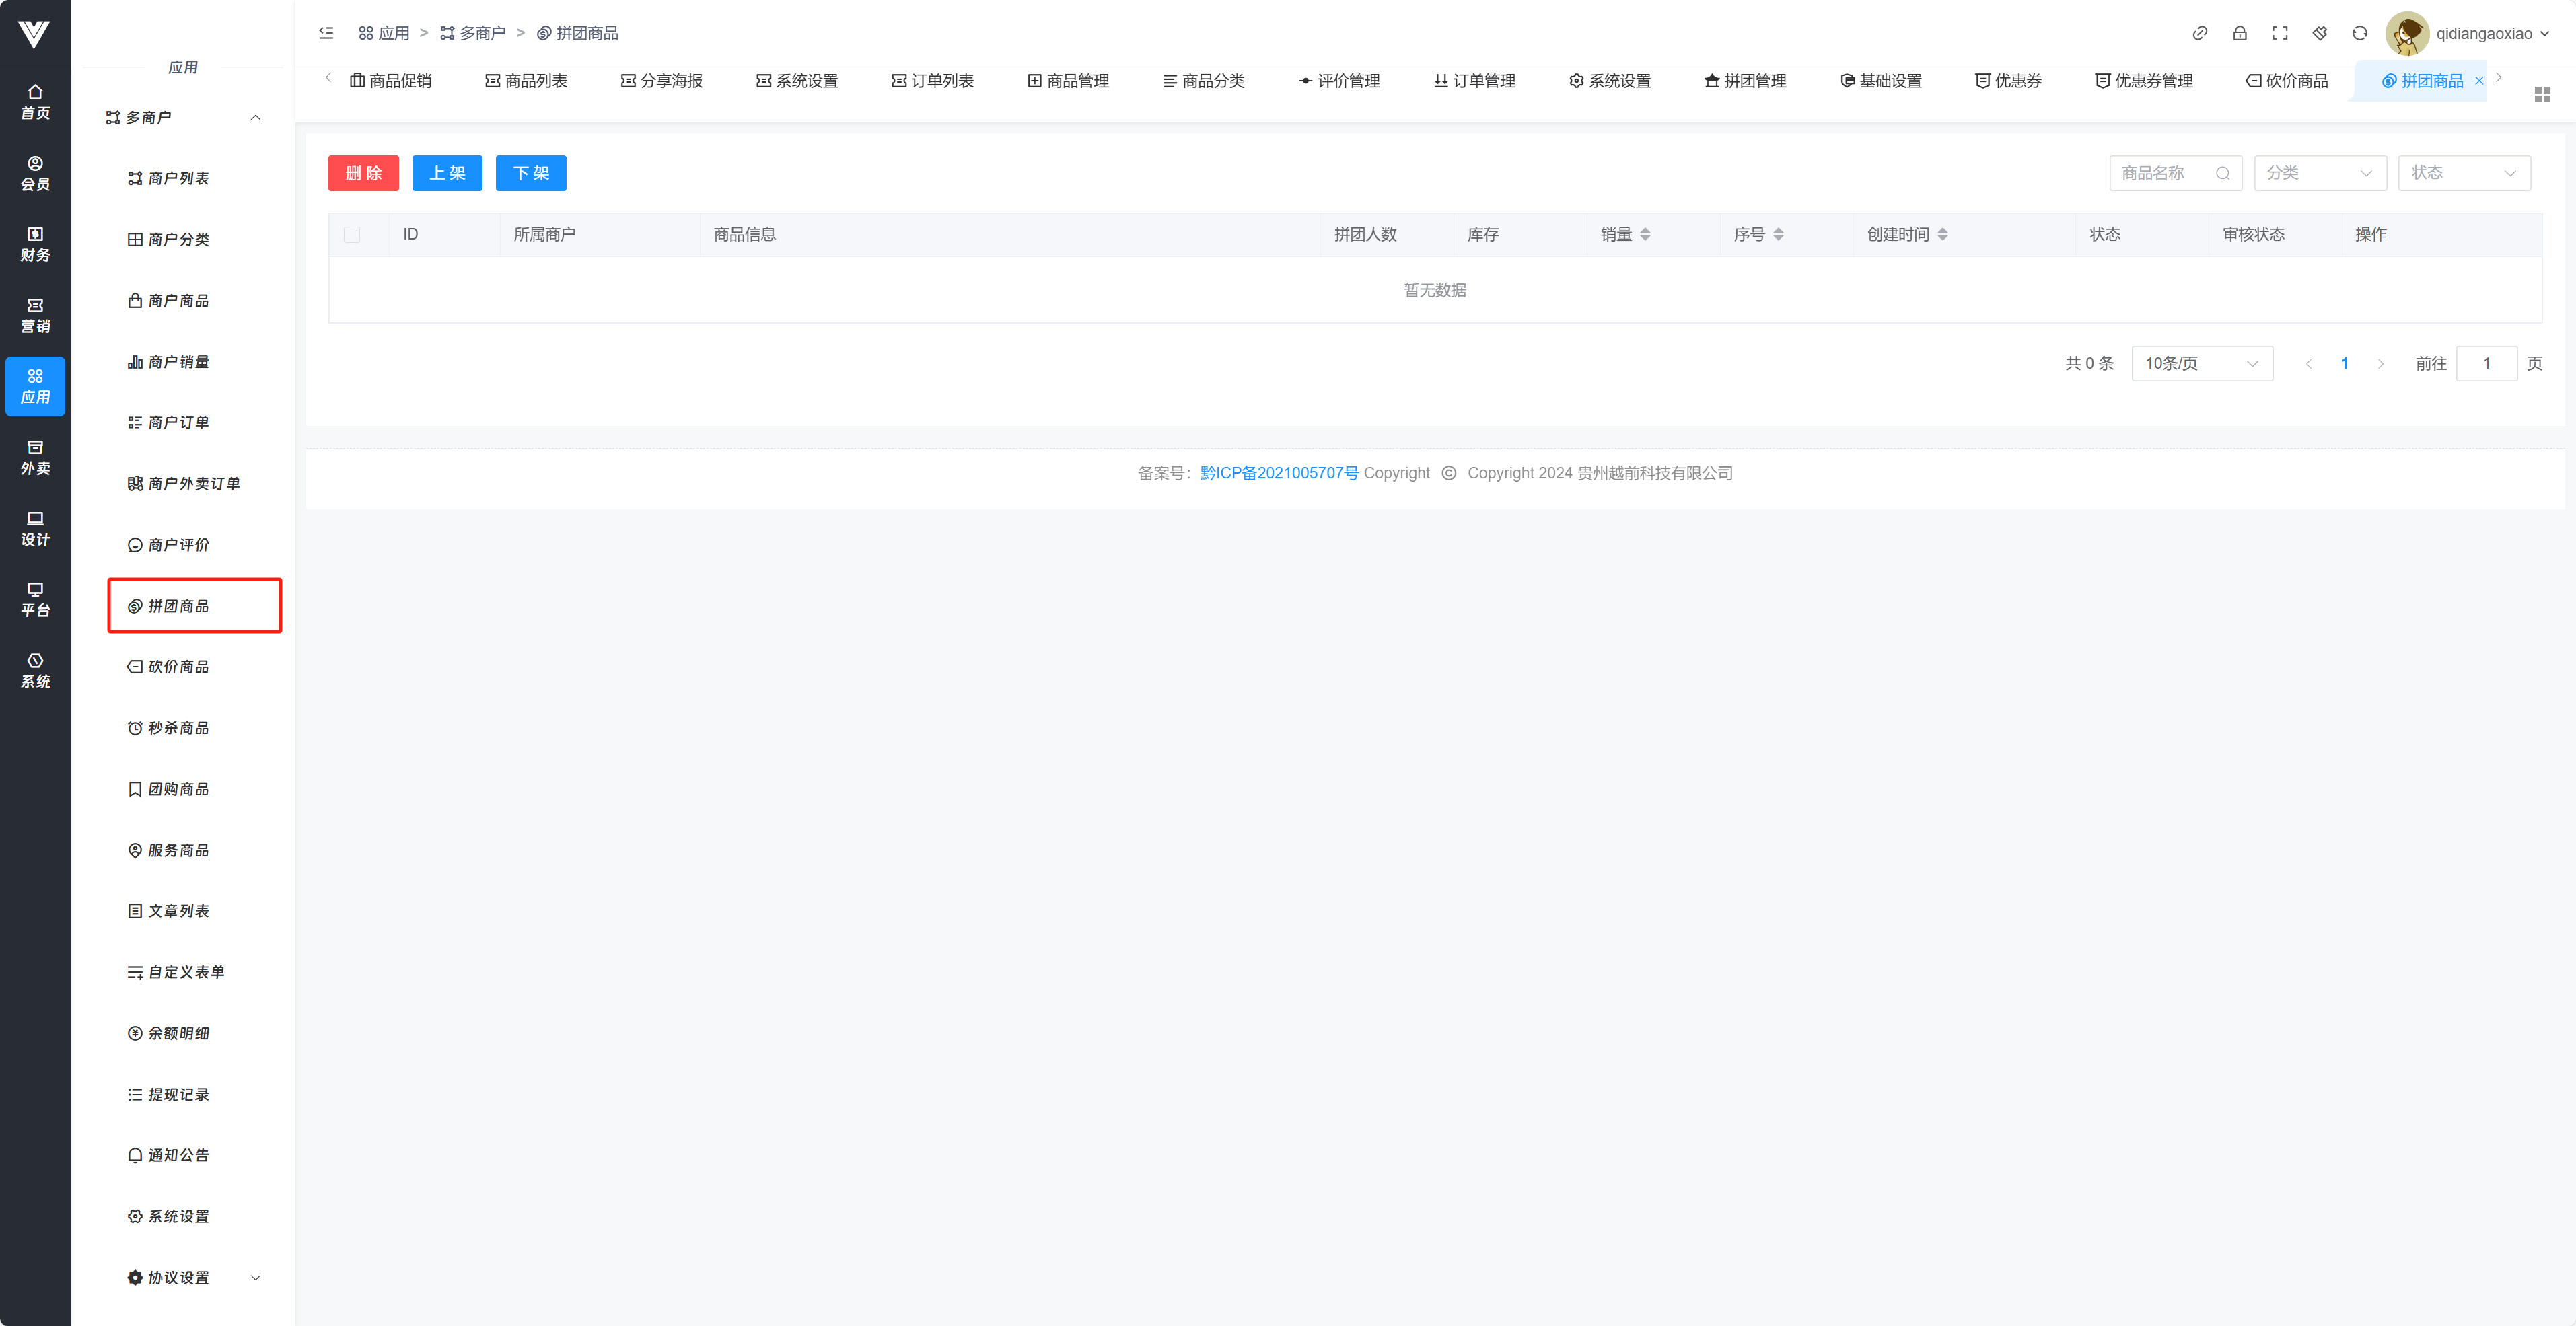Open the 分类 filter dropdown

tap(2319, 173)
